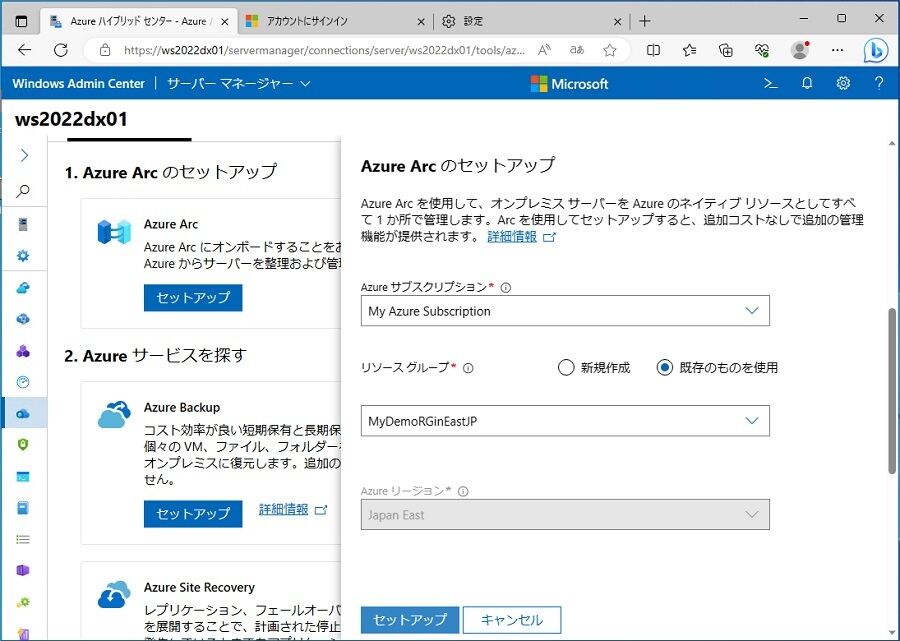Go back with the browser back arrow
This screenshot has width=900, height=641.
click(x=25, y=50)
